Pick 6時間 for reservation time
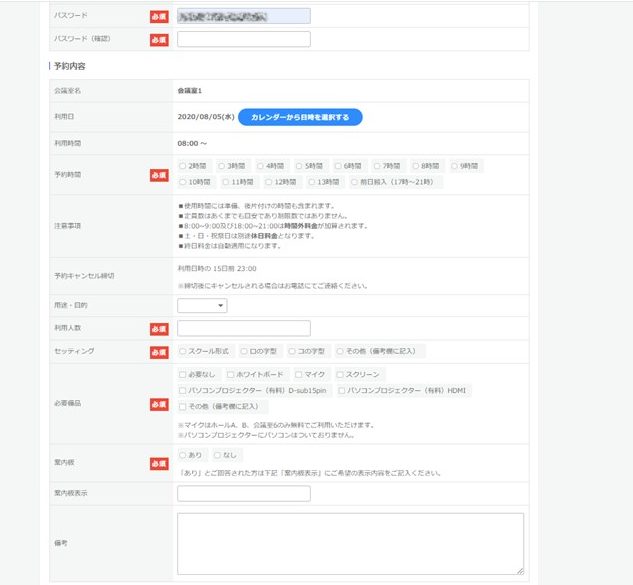Screen dimensions: 633x585 coord(338,166)
